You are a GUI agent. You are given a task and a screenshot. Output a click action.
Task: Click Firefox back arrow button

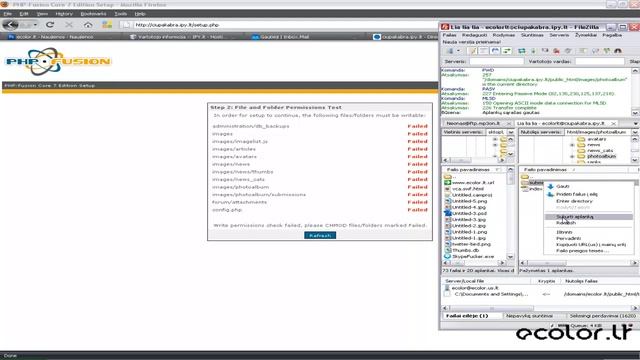pyautogui.click(x=11, y=25)
